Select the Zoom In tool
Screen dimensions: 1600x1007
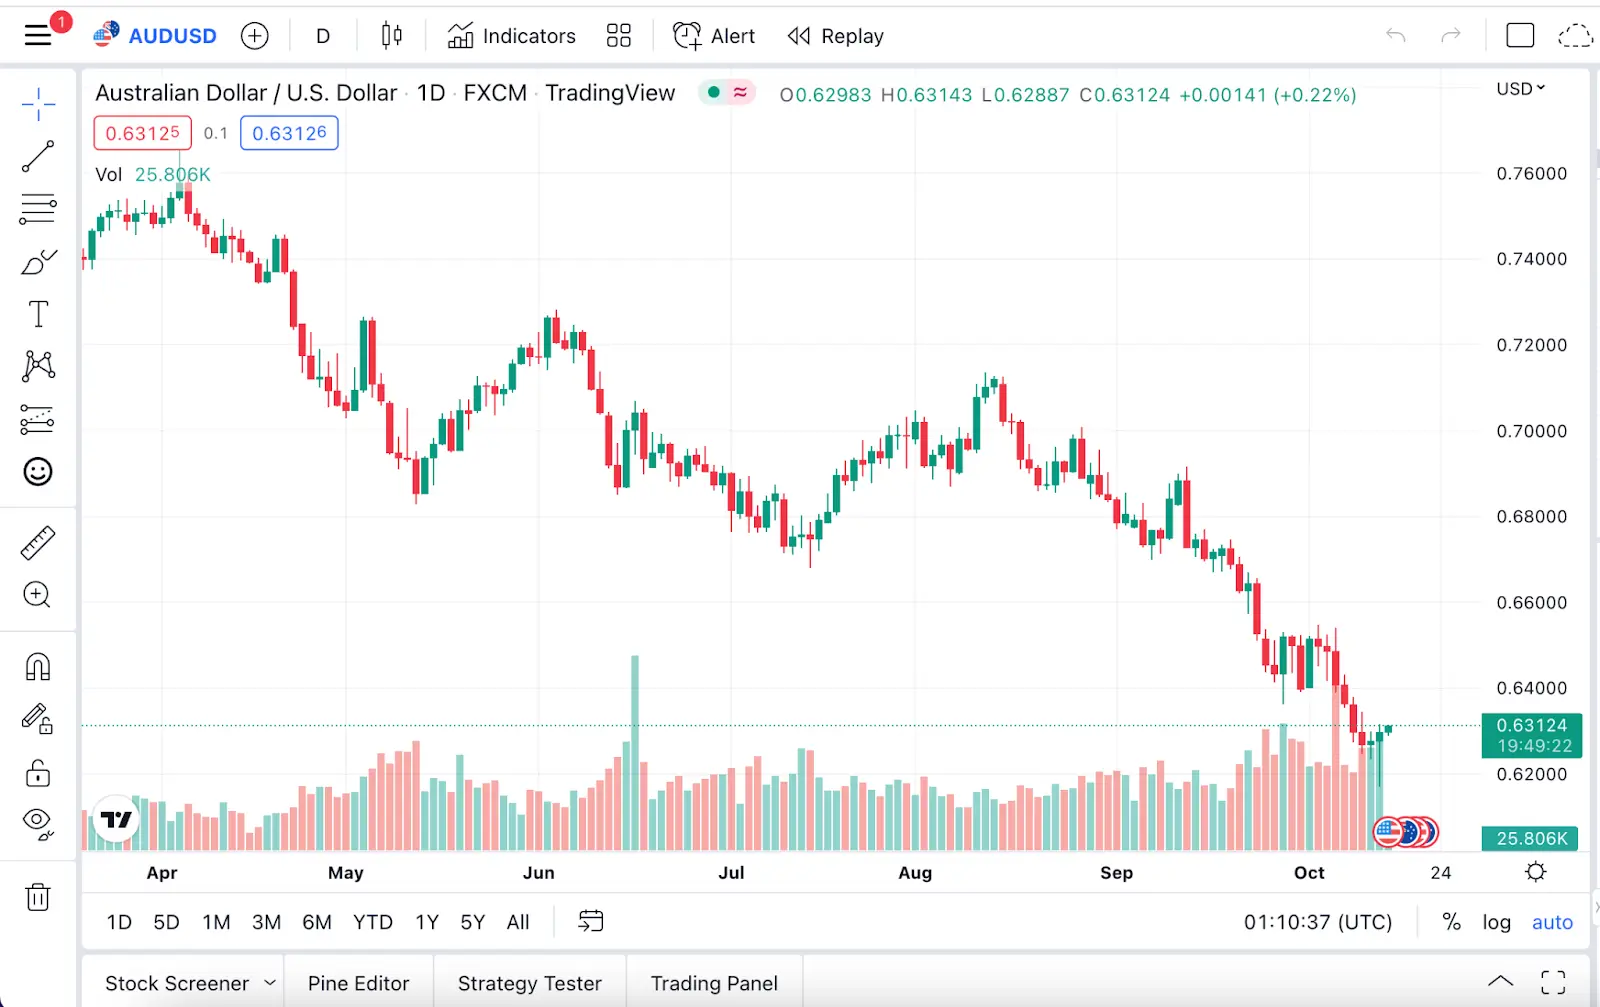[x=37, y=595]
